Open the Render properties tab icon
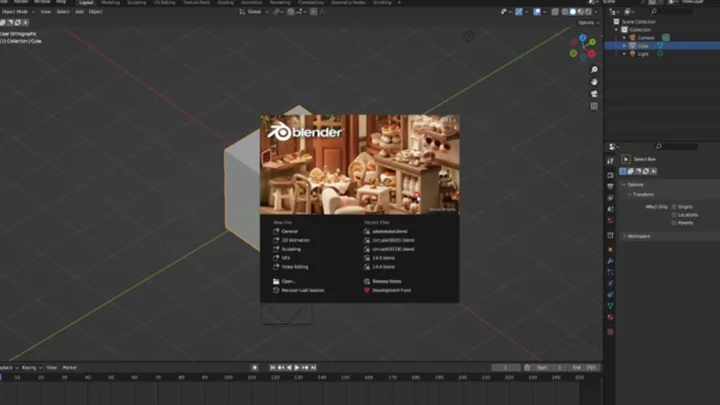The width and height of the screenshot is (720, 405). point(610,175)
